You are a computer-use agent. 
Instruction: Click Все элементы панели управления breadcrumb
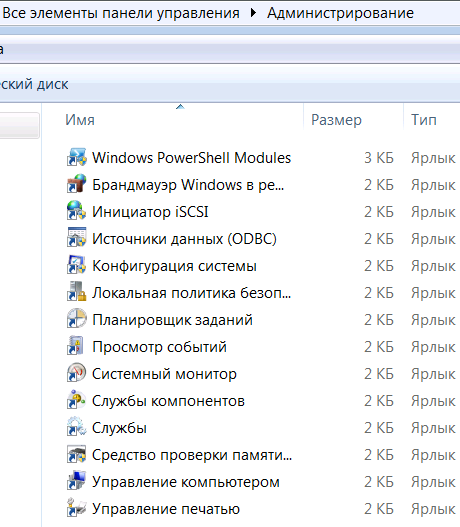click(121, 13)
